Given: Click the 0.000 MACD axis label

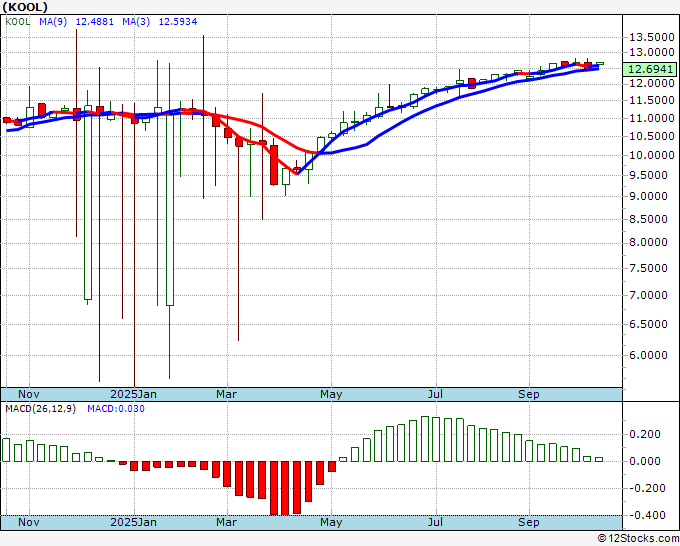Looking at the screenshot, I should click(647, 461).
